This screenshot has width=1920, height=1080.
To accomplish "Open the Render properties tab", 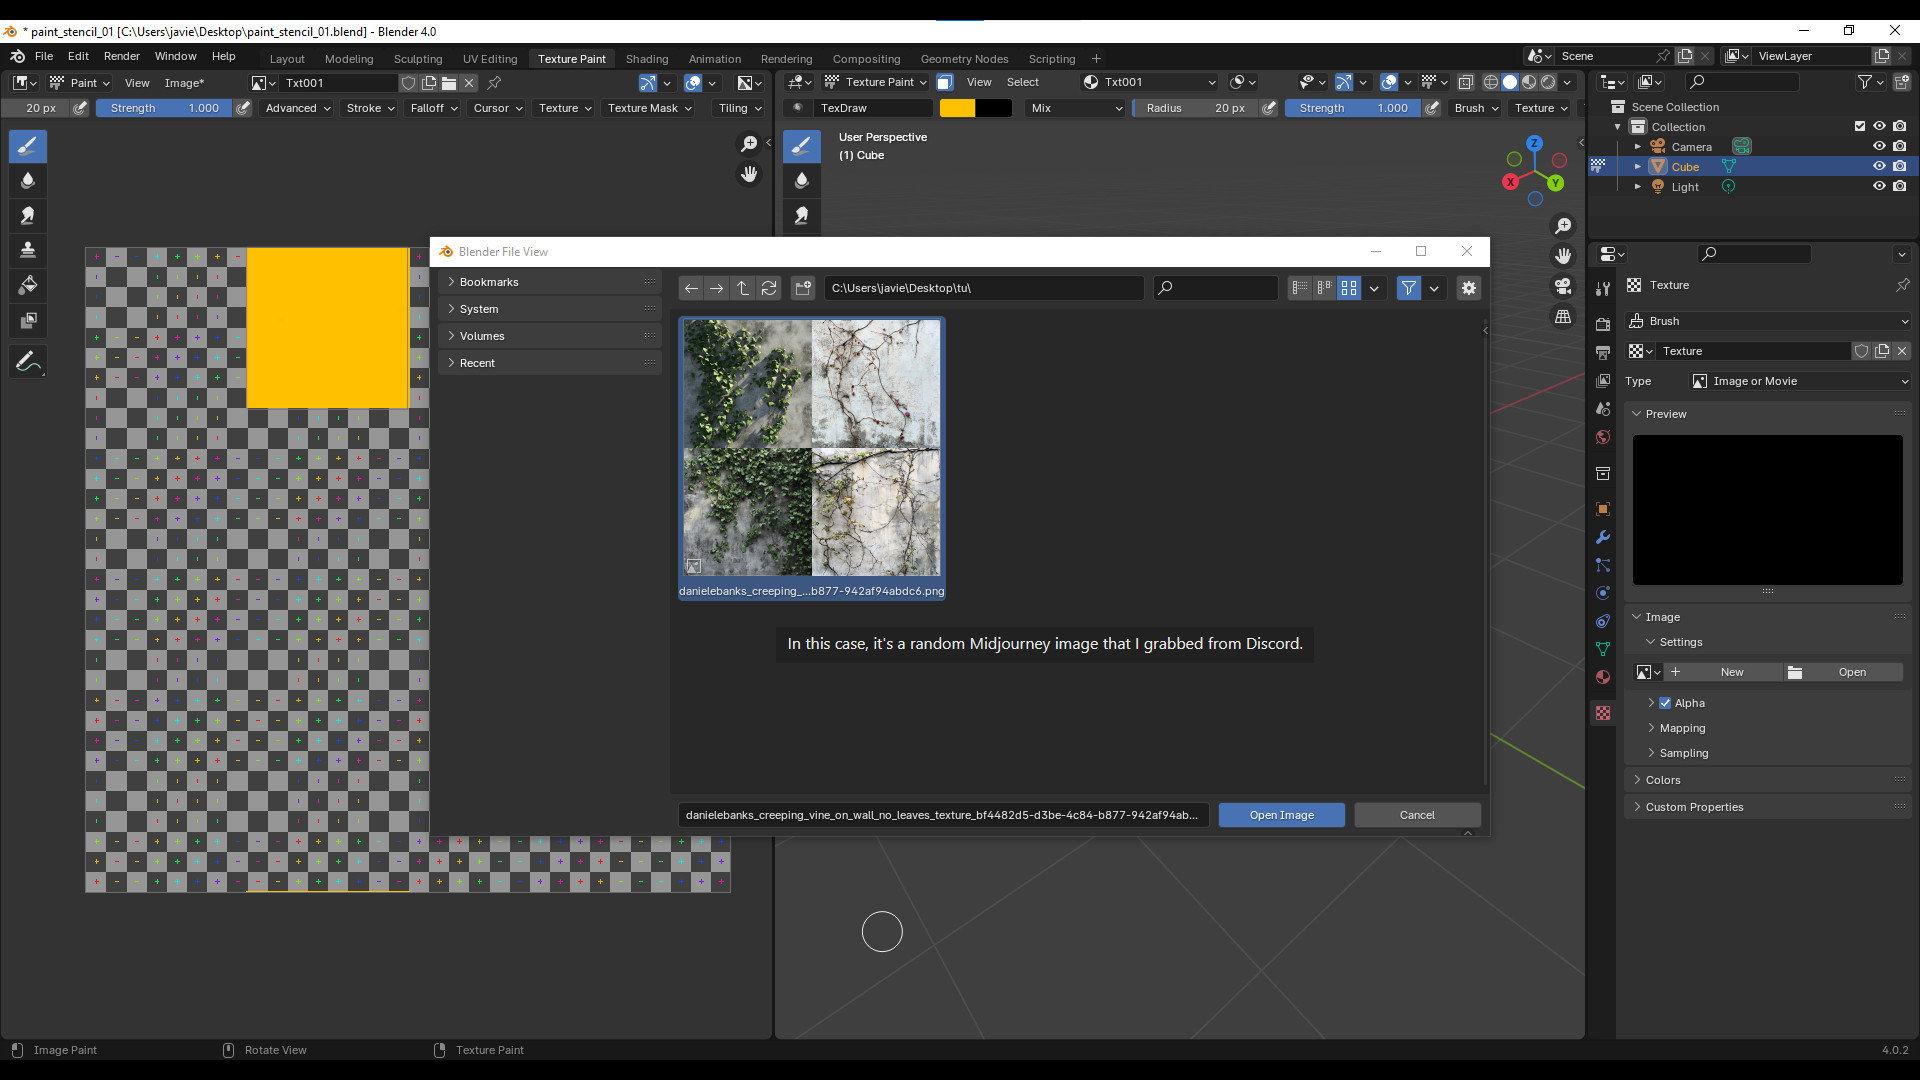I will point(1603,324).
